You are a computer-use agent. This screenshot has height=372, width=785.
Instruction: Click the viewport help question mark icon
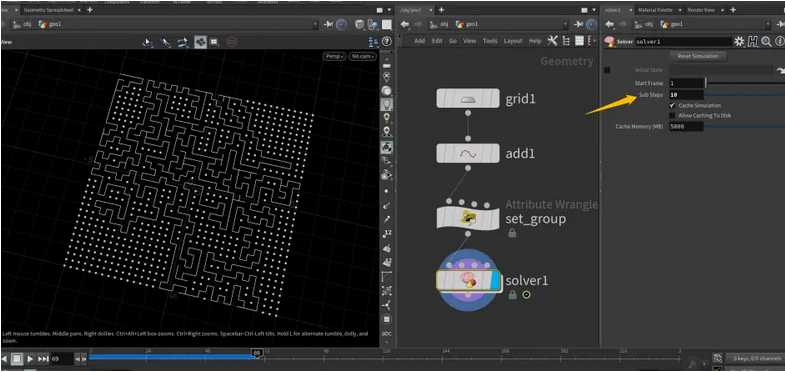[386, 42]
